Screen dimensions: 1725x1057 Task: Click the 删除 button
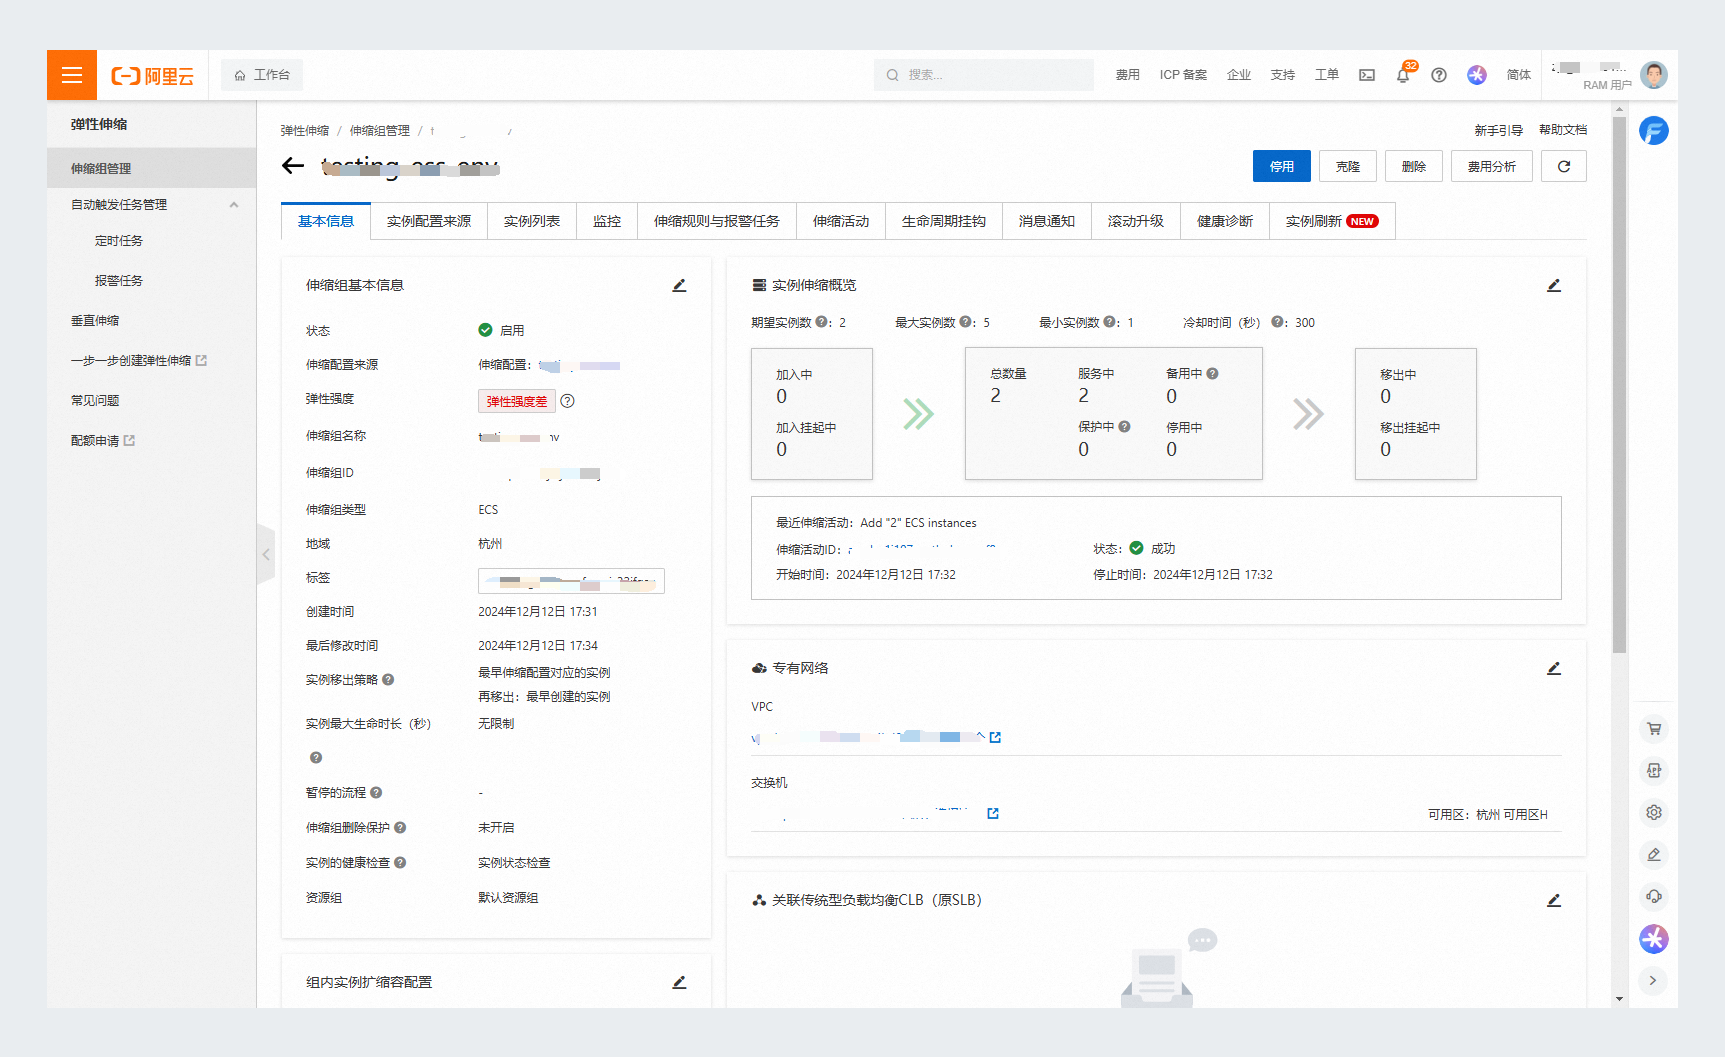(1414, 166)
